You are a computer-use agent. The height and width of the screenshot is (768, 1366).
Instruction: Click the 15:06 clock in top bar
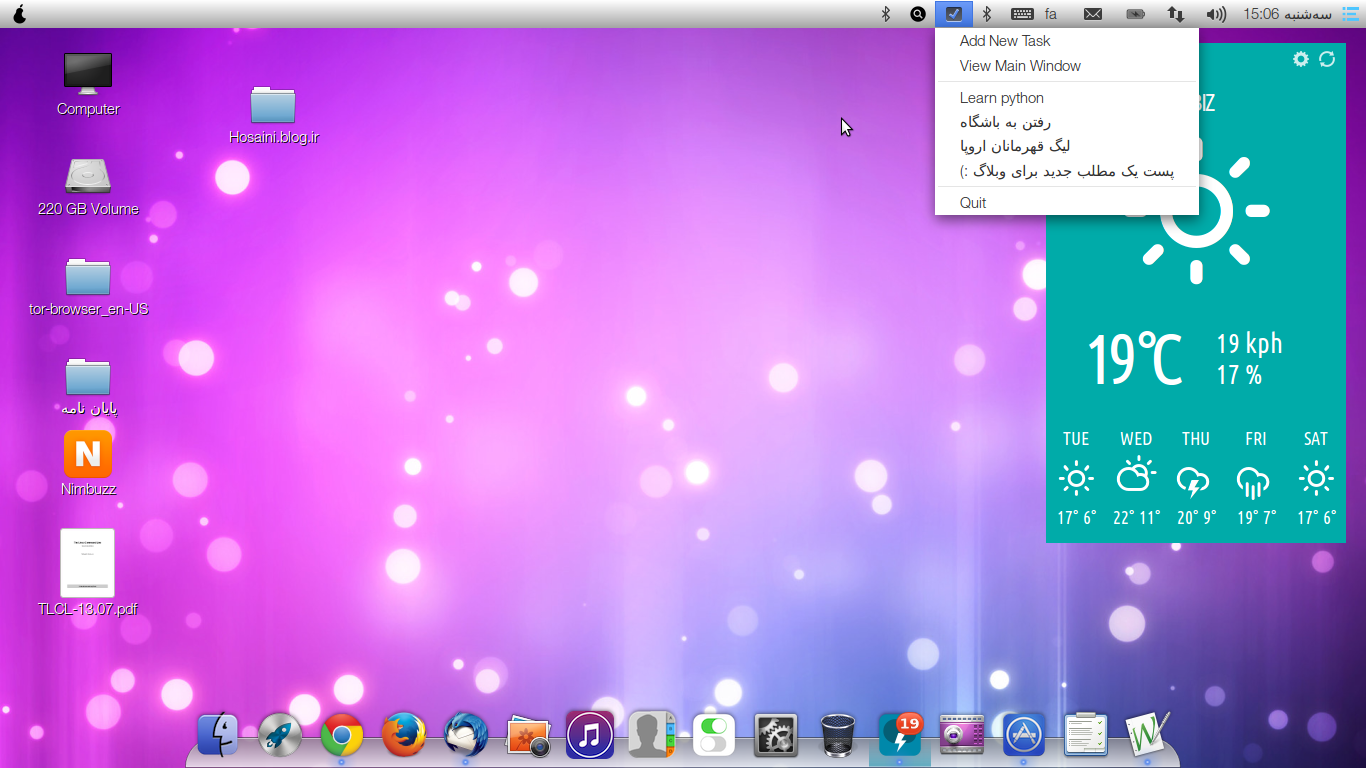tap(1261, 14)
